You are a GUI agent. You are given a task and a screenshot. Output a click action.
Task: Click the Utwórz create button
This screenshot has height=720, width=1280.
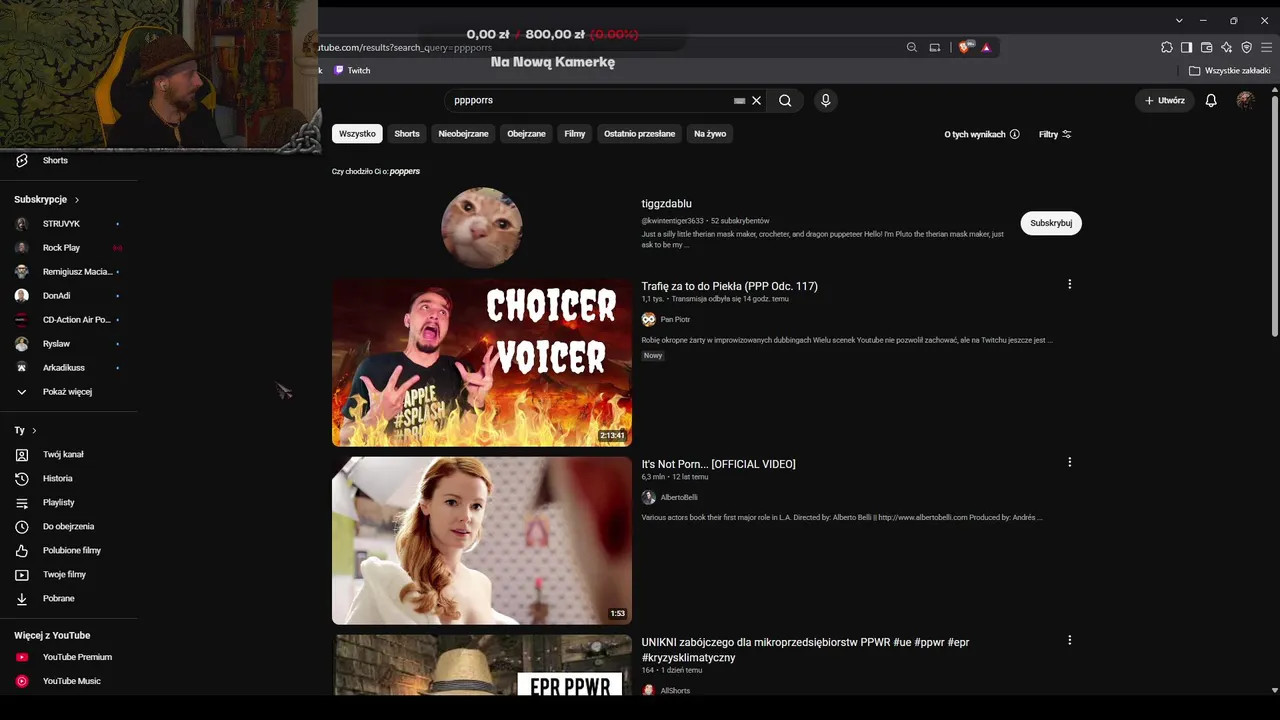click(x=1165, y=100)
